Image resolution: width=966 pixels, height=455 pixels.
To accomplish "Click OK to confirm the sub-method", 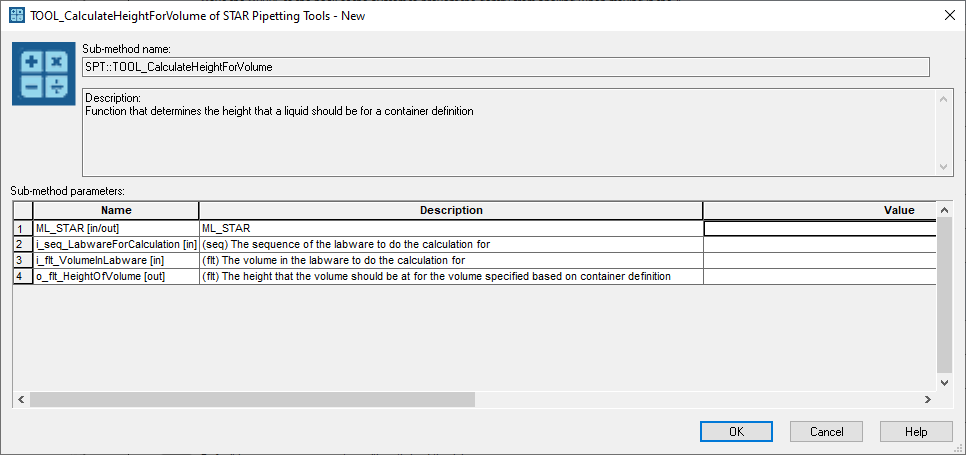I will point(736,432).
